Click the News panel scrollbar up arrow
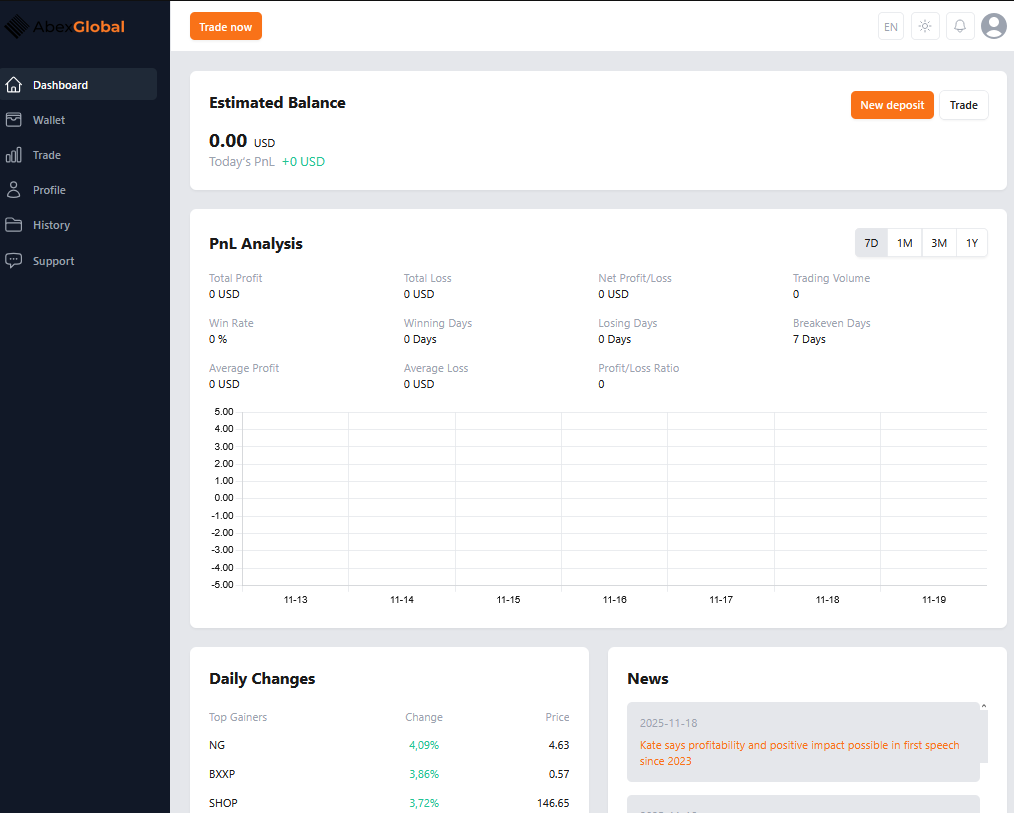This screenshot has width=1014, height=813. click(x=984, y=707)
